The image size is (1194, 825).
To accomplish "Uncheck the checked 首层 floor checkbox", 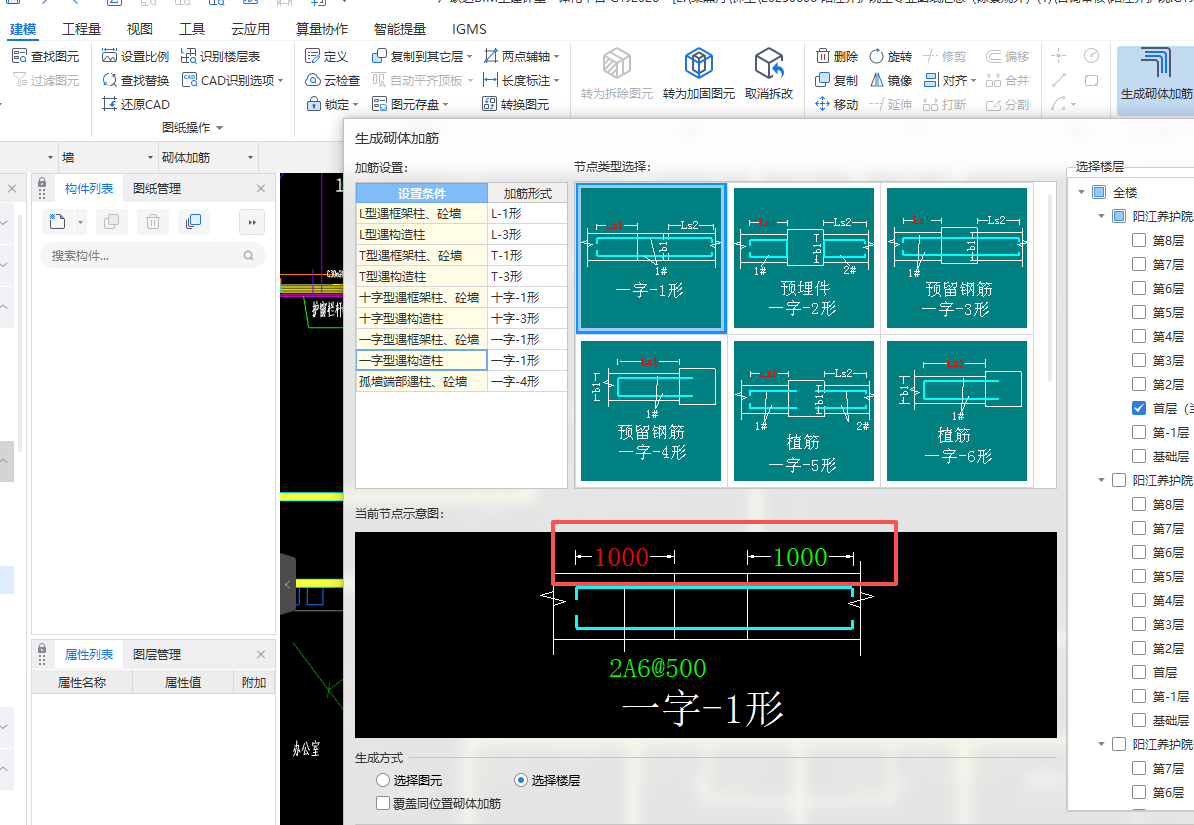I will tap(1139, 408).
